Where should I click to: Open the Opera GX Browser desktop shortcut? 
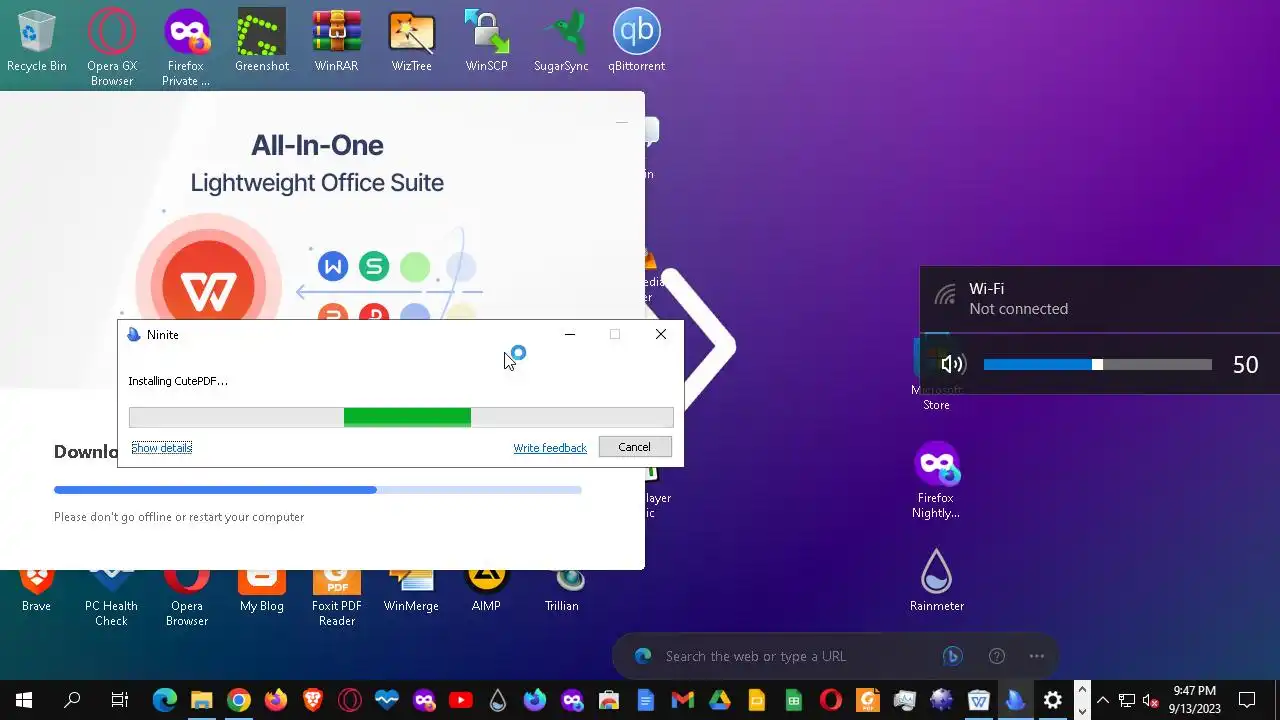click(x=112, y=46)
